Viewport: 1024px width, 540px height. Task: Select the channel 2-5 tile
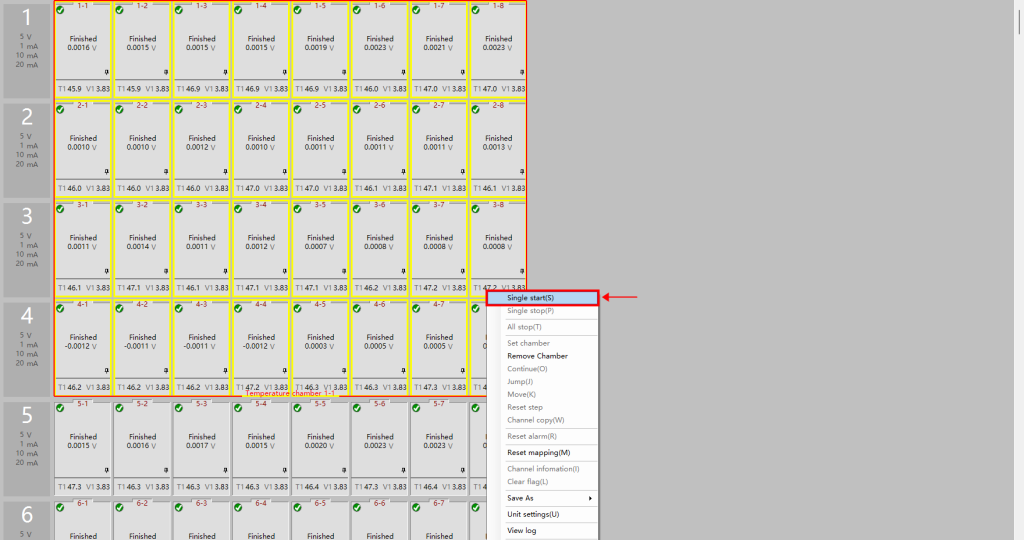[x=320, y=147]
